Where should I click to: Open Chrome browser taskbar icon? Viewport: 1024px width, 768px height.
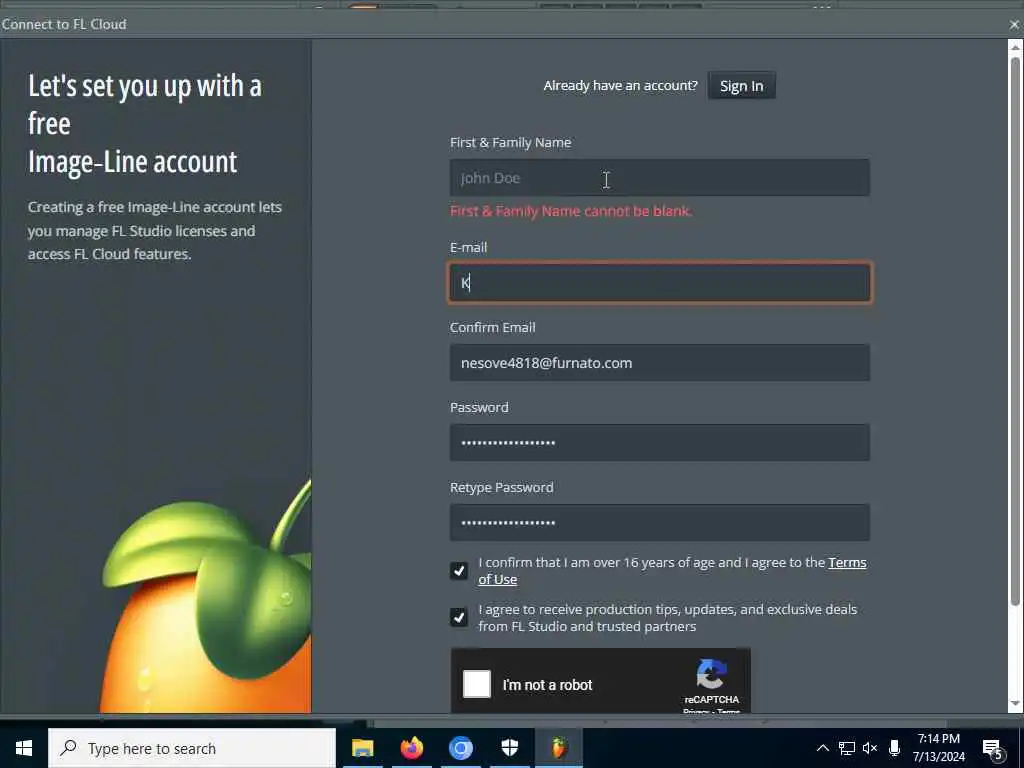[x=460, y=748]
